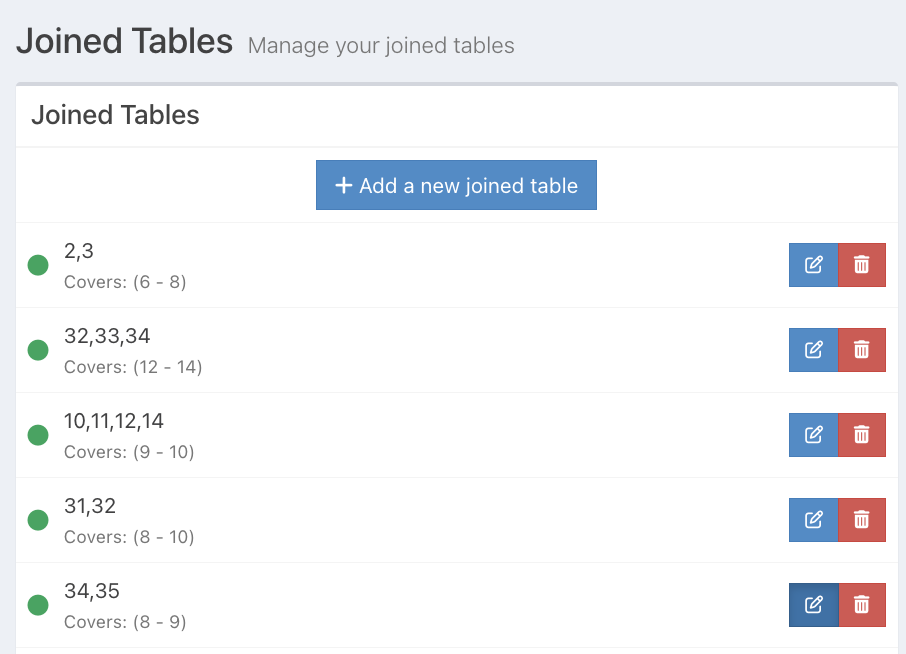
Task: Click the Joined Tables panel header
Action: pyautogui.click(x=116, y=115)
